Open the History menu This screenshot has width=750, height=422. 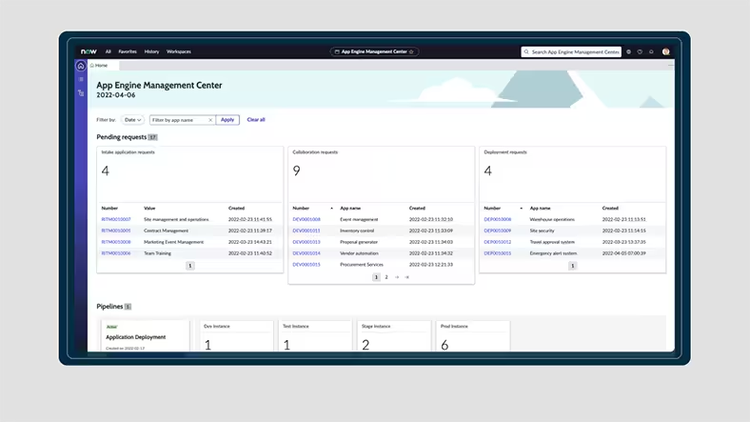(x=152, y=52)
